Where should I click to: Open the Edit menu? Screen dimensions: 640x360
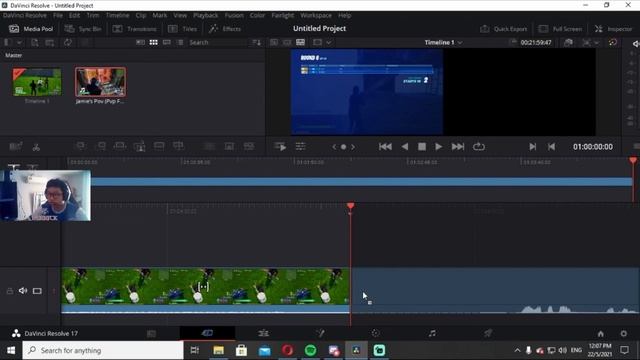[74, 15]
